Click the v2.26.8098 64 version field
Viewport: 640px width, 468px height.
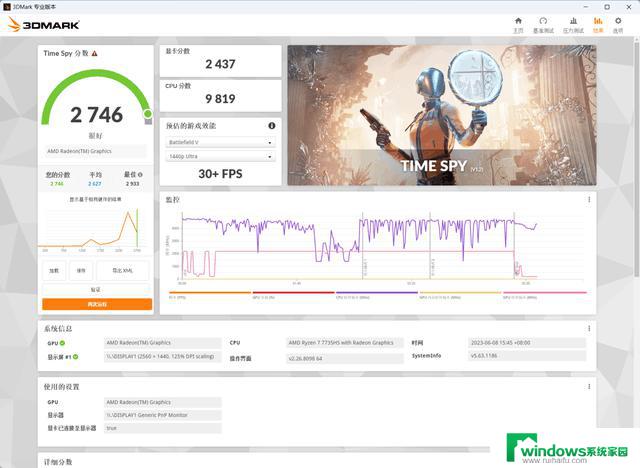point(345,359)
